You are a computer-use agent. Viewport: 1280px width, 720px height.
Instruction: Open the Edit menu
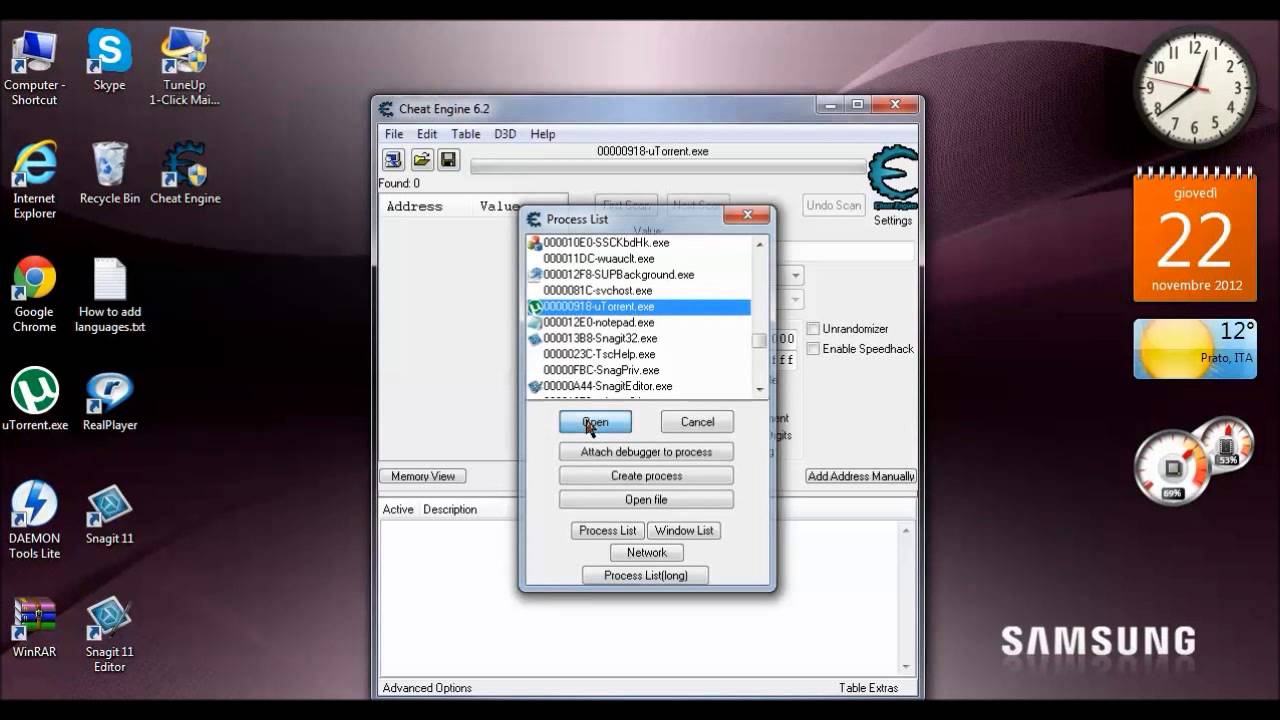coord(427,134)
